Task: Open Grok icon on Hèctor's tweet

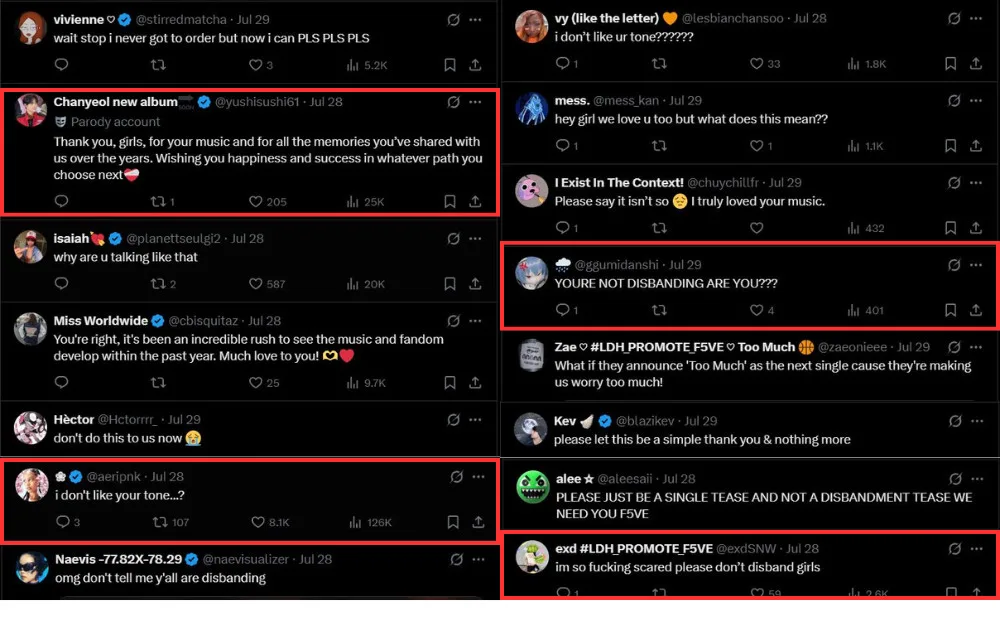Action: coord(453,419)
